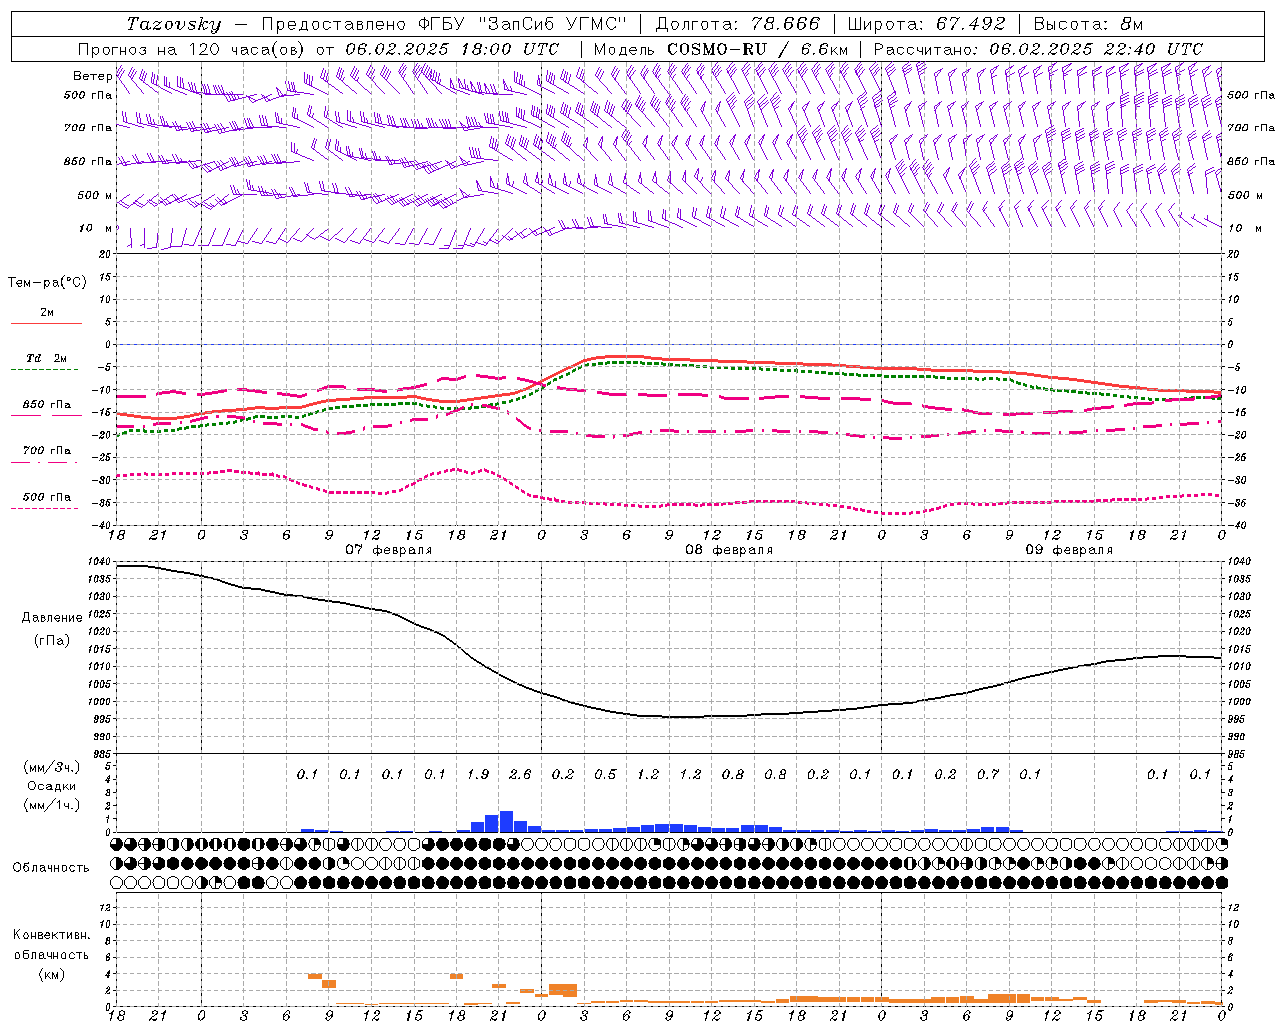
Task: Click the dotted line sample under 500 гПа legend
Action: pos(46,508)
